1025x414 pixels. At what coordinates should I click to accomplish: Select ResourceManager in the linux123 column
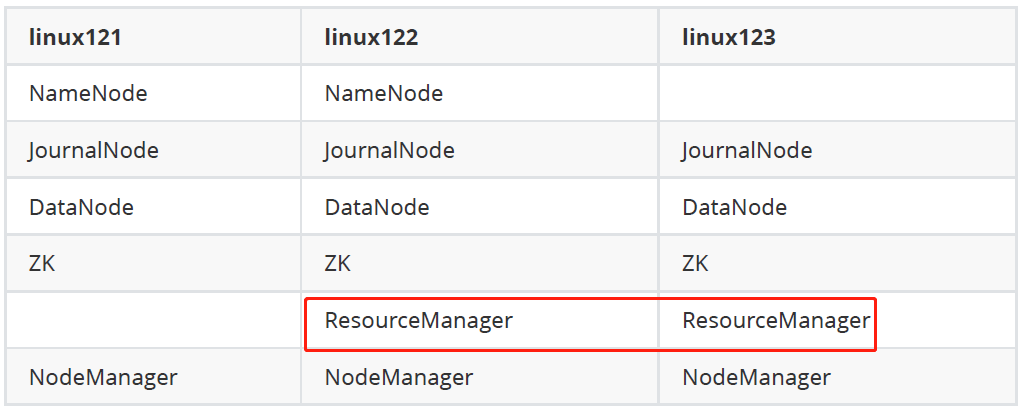coord(776,321)
